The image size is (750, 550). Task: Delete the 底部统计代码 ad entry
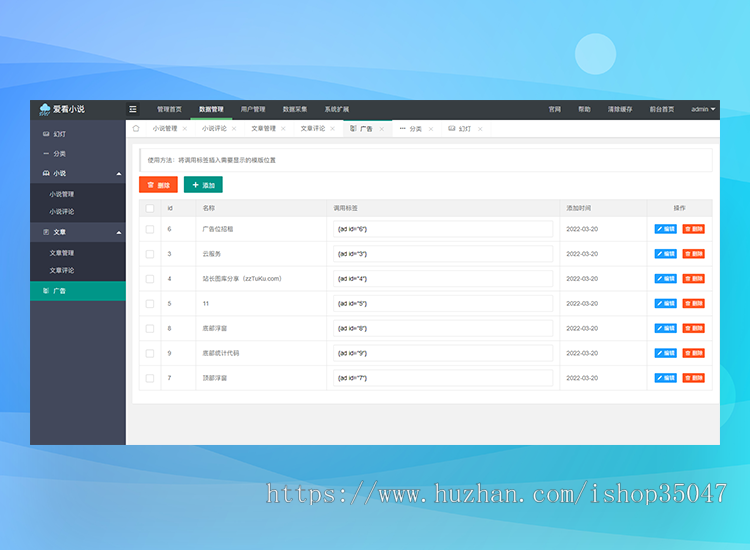point(694,353)
